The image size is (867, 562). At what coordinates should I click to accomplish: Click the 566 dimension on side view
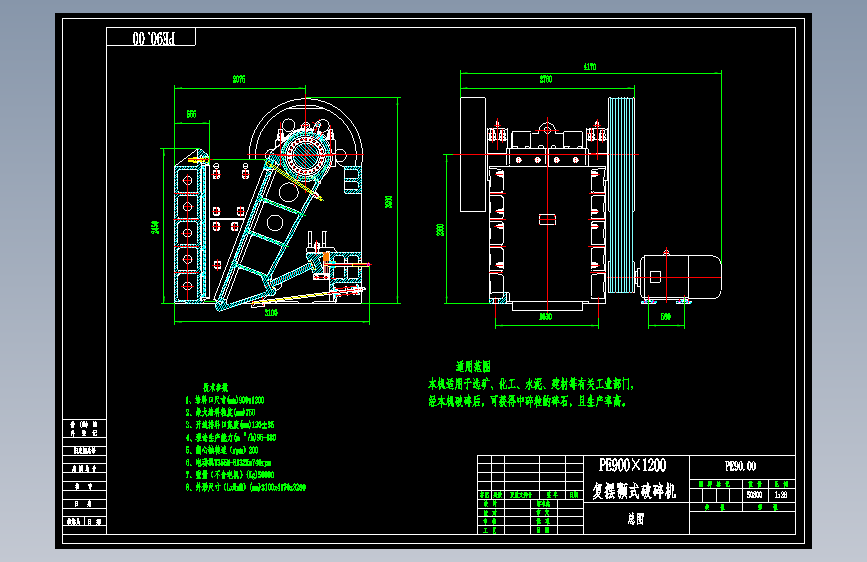[x=191, y=114]
